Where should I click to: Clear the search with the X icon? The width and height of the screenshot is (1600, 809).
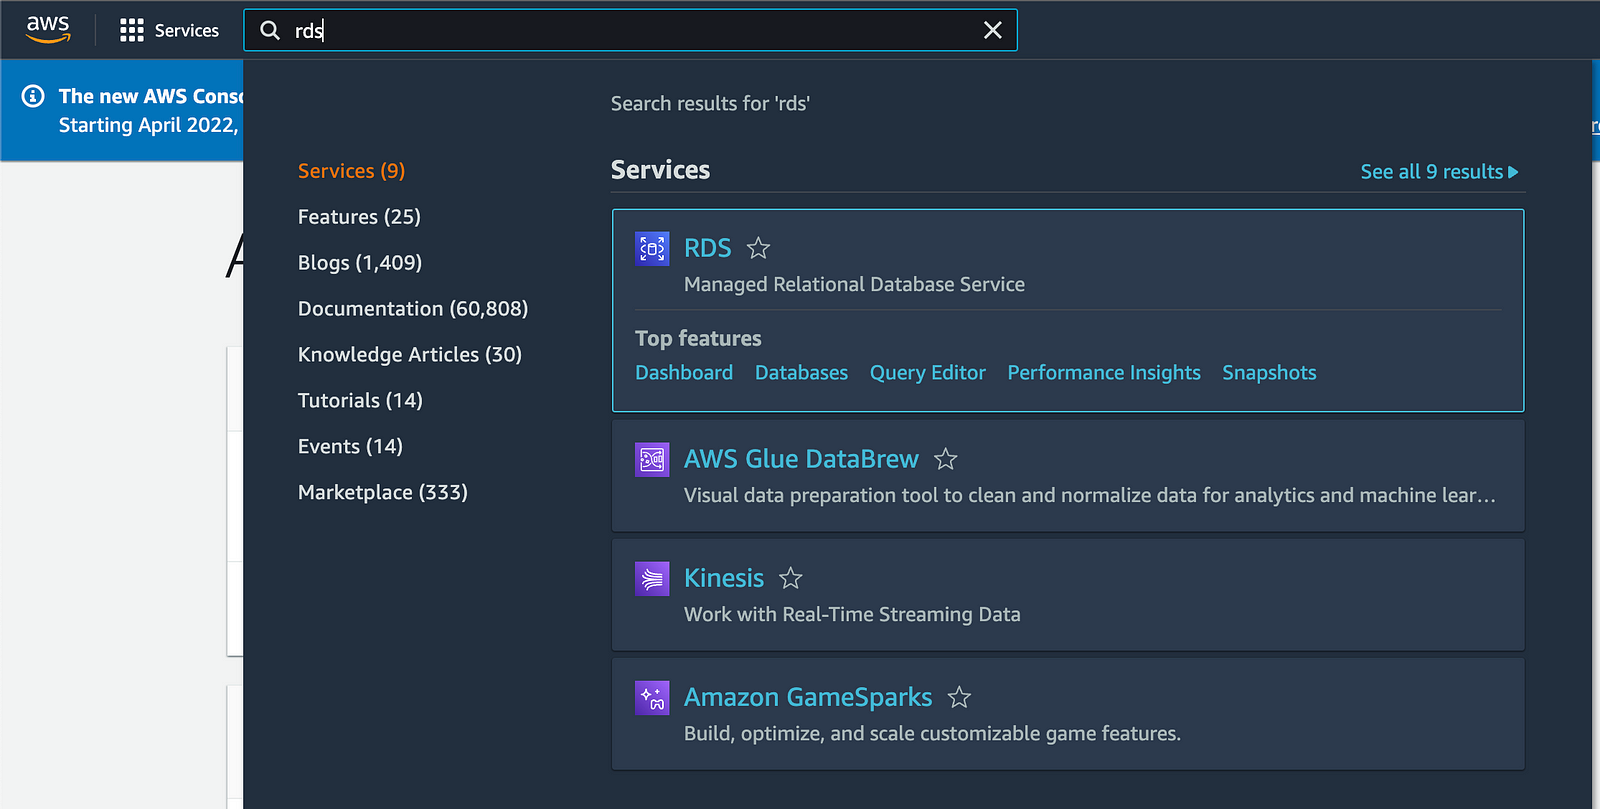[x=992, y=30]
